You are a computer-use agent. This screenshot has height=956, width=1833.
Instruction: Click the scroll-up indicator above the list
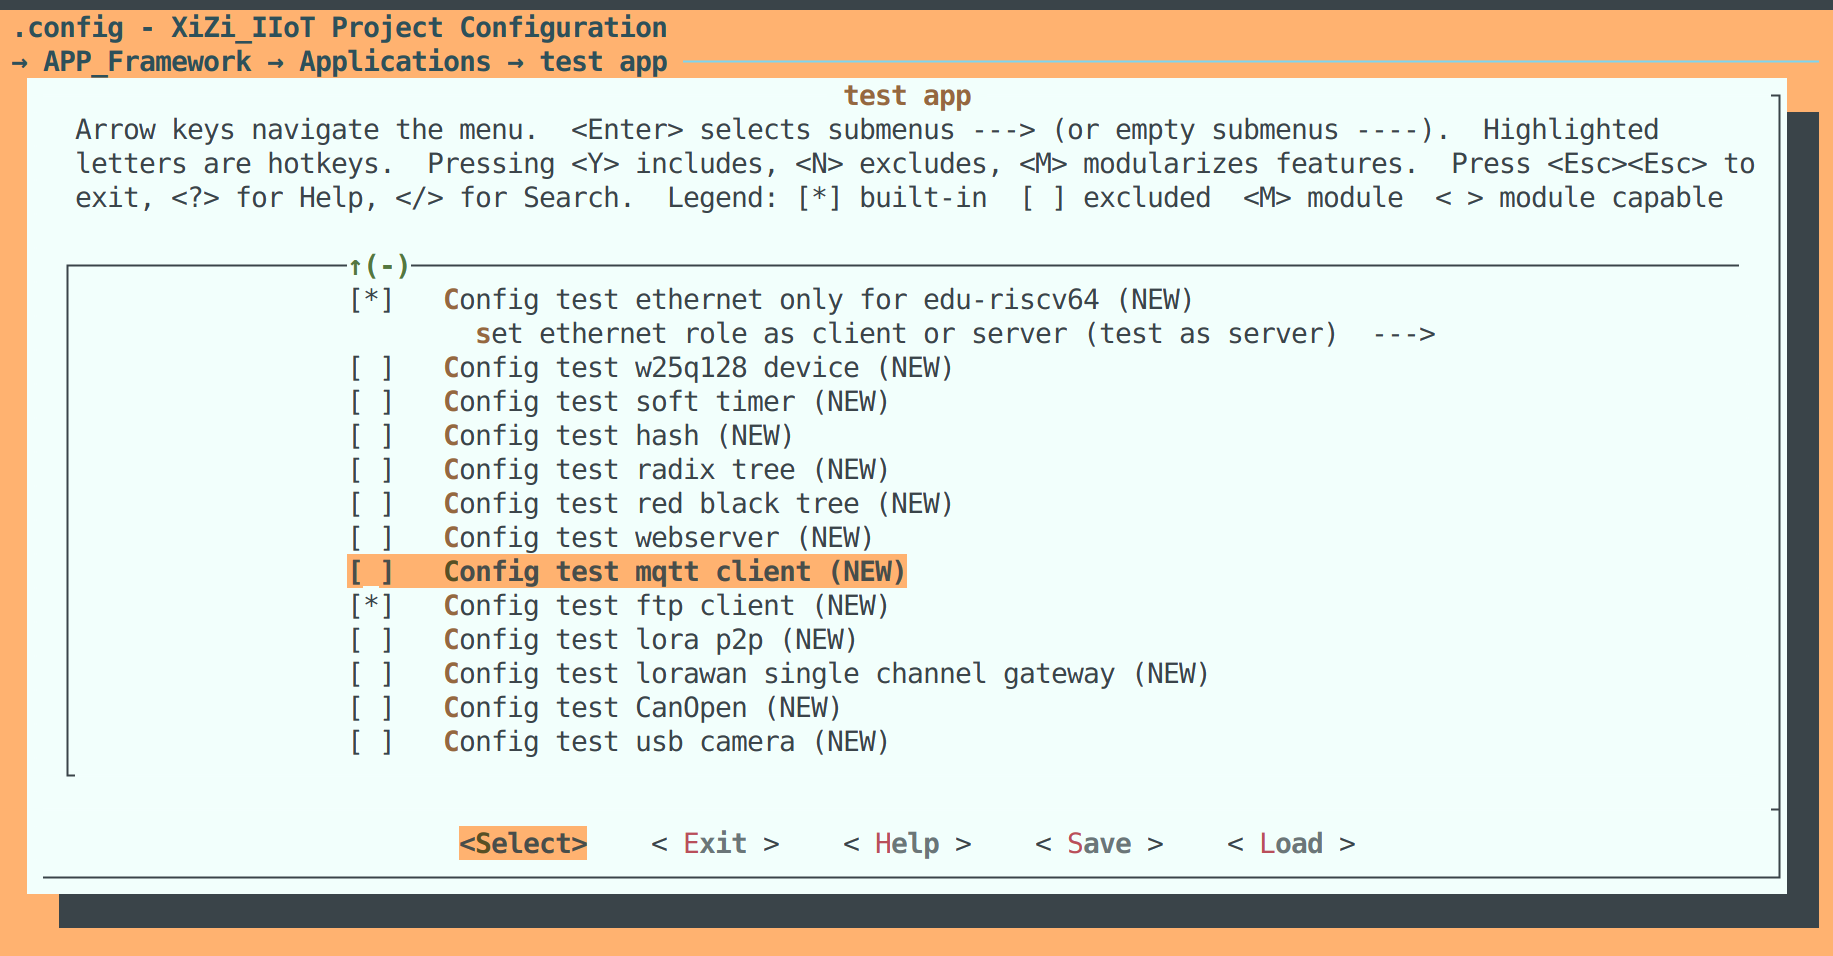(x=379, y=266)
